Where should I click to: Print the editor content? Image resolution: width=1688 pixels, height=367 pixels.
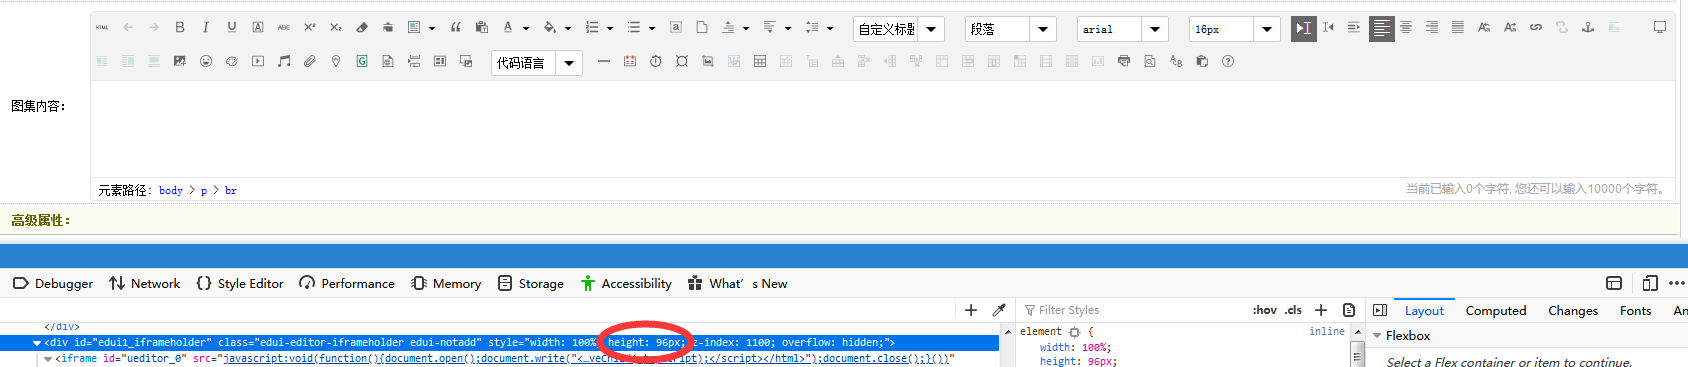(x=1124, y=61)
